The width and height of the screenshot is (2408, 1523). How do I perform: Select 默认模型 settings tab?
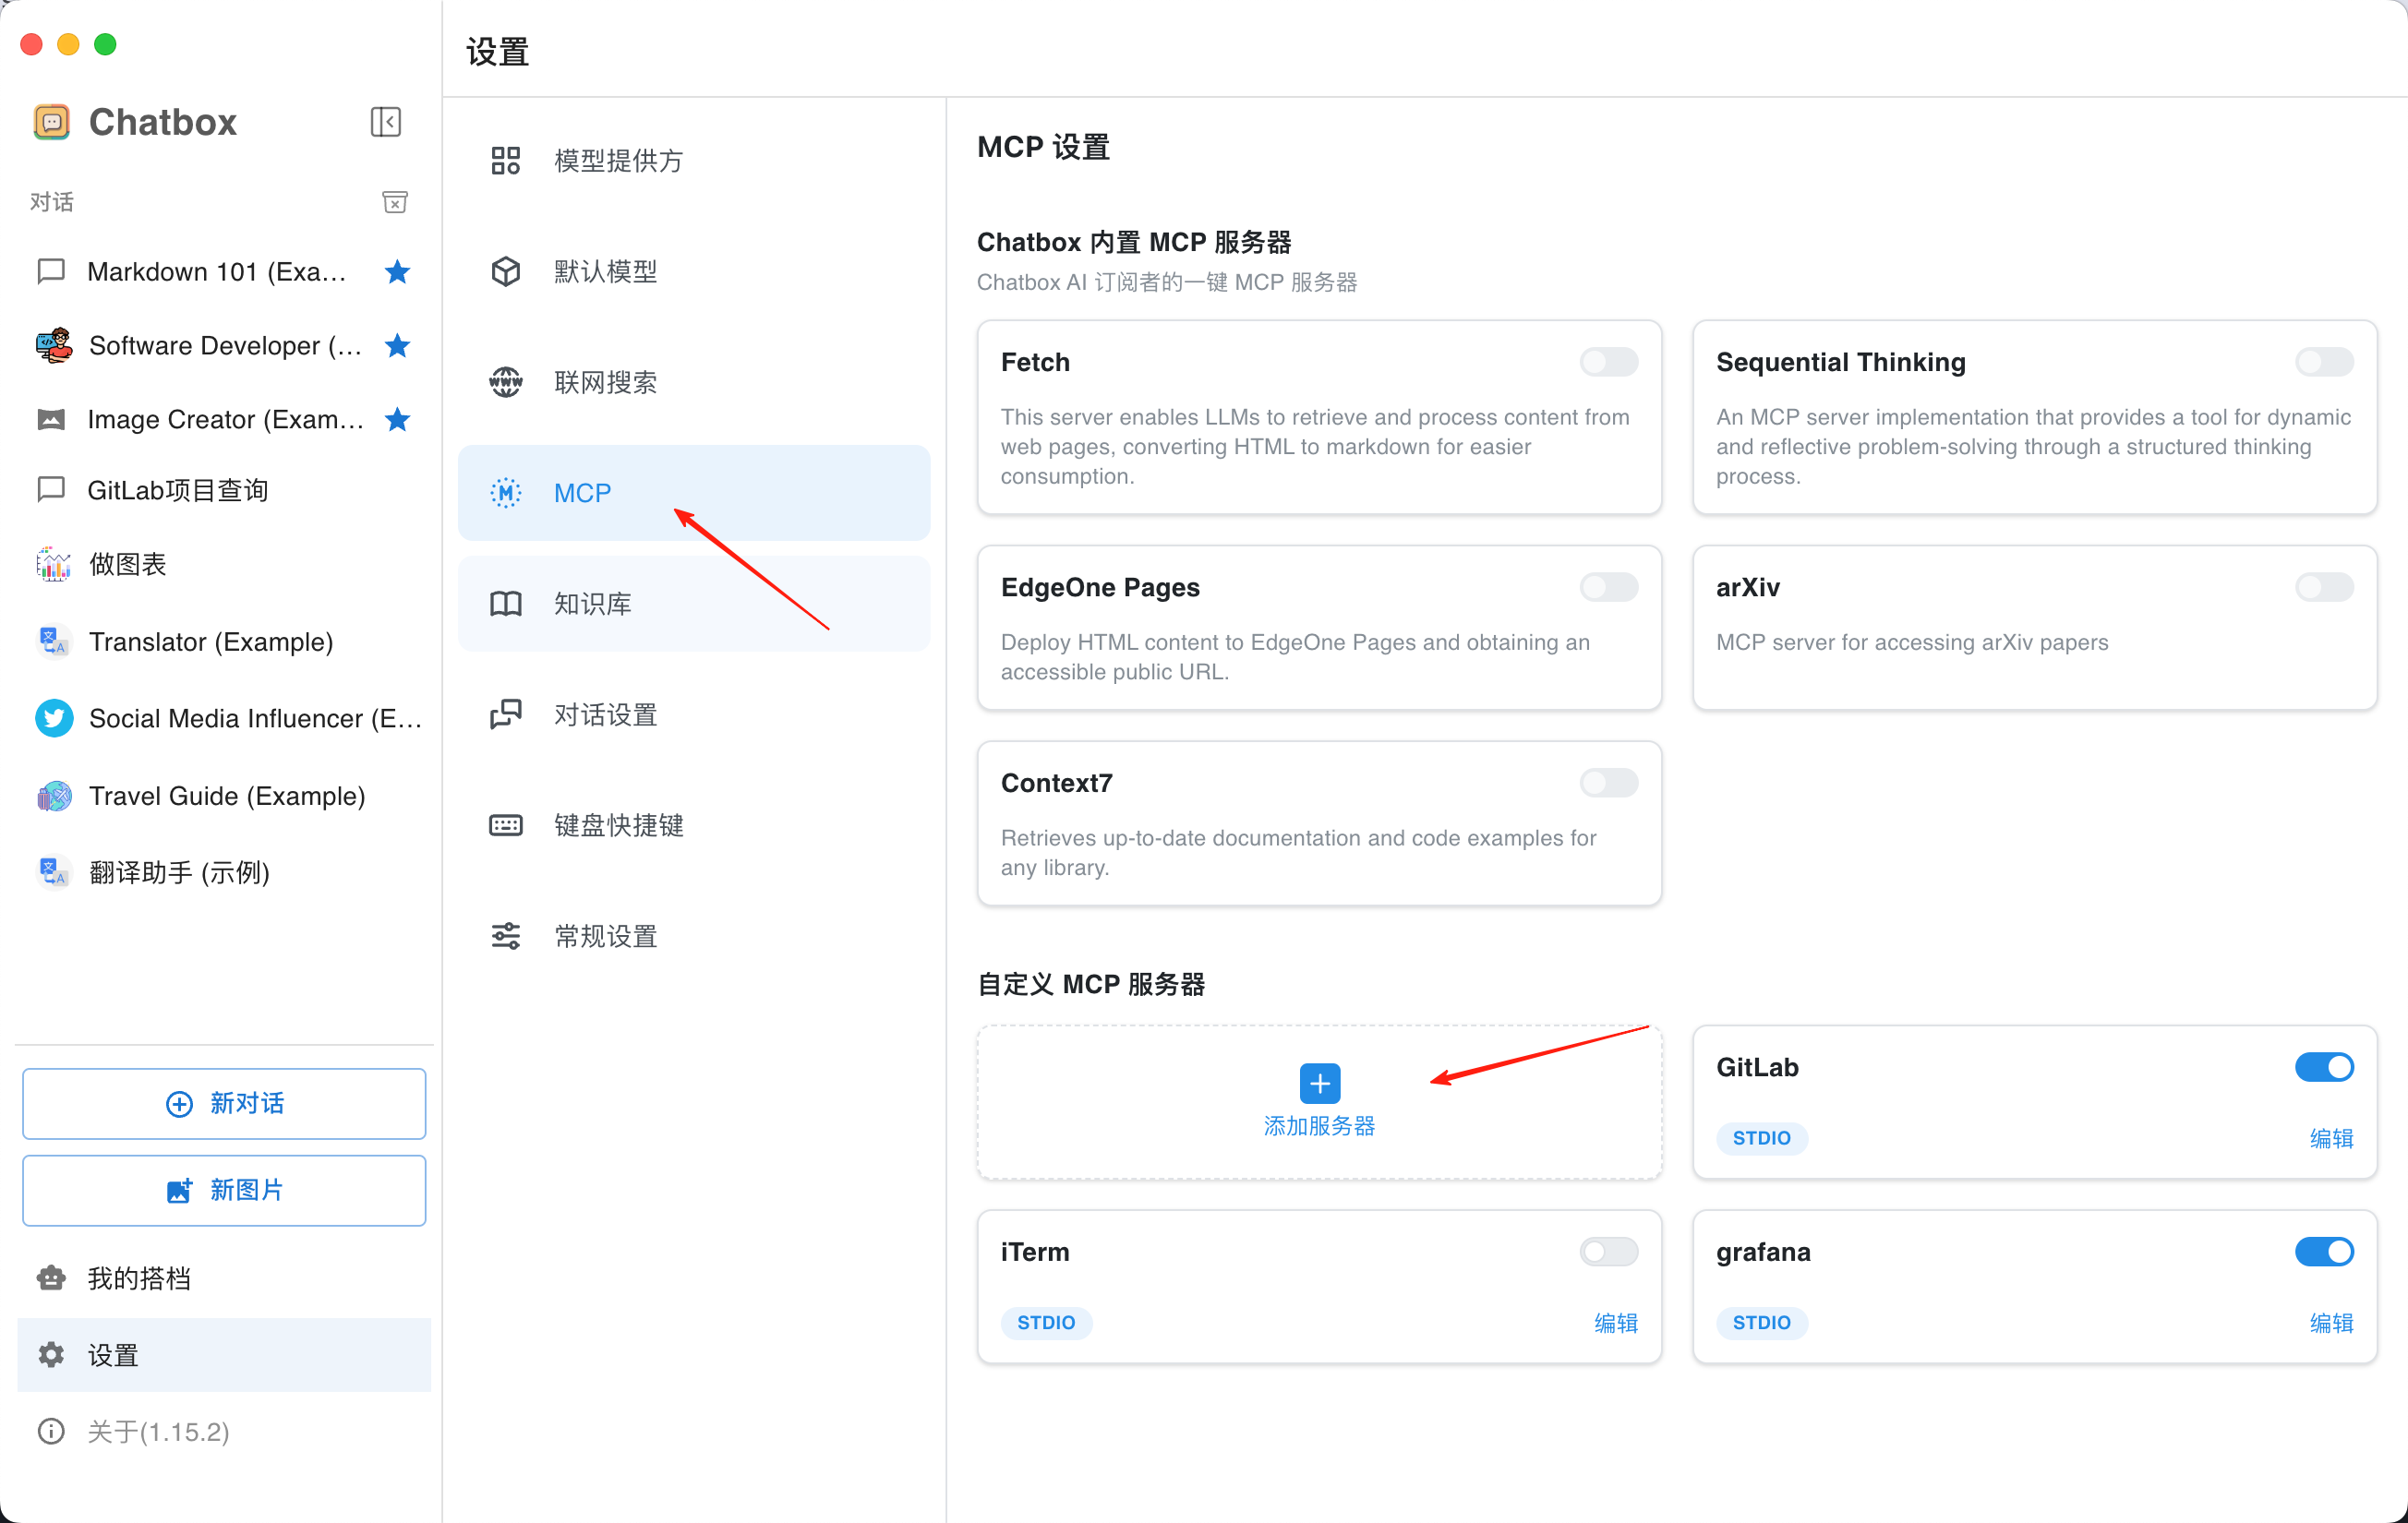coord(694,272)
